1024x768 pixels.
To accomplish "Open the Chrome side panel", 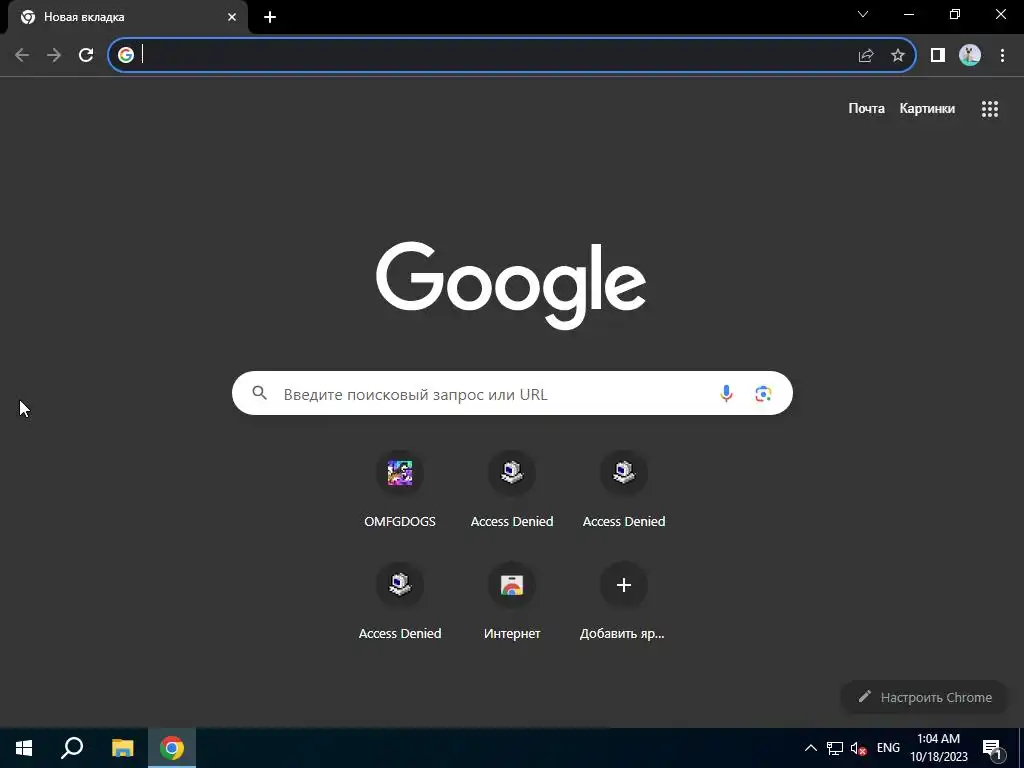I will [x=938, y=56].
